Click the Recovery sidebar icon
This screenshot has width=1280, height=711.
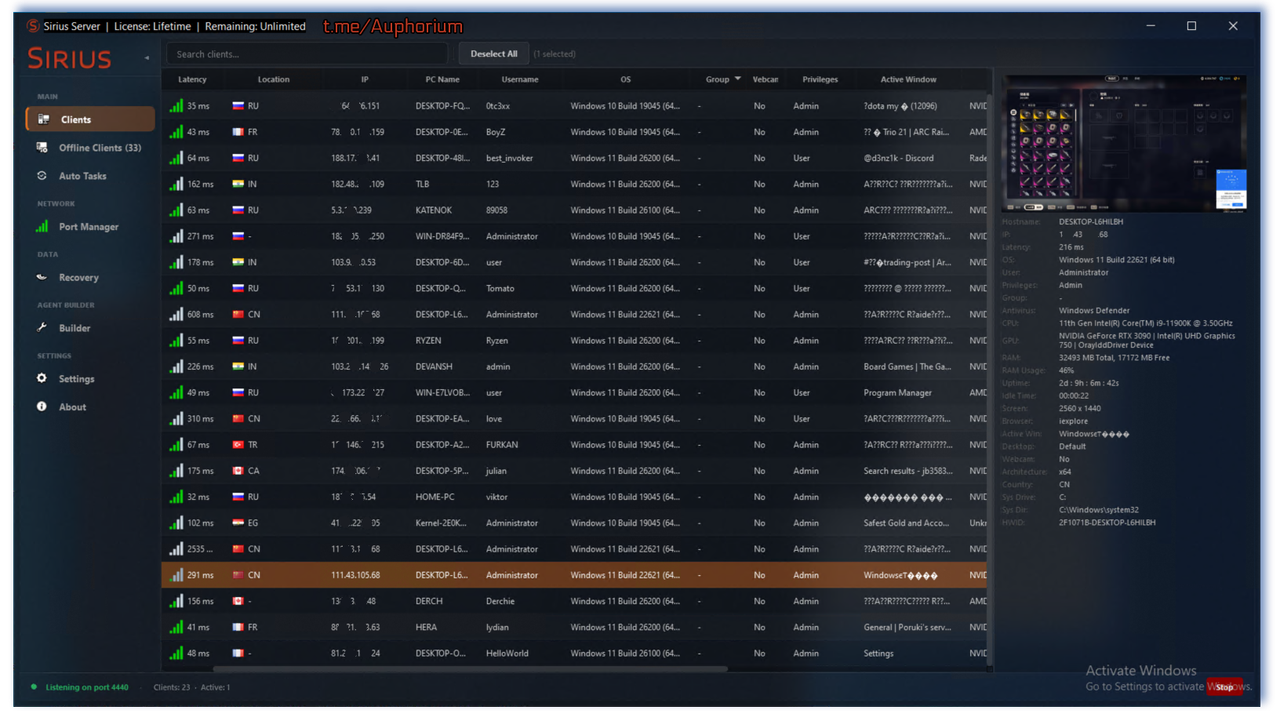click(x=42, y=277)
